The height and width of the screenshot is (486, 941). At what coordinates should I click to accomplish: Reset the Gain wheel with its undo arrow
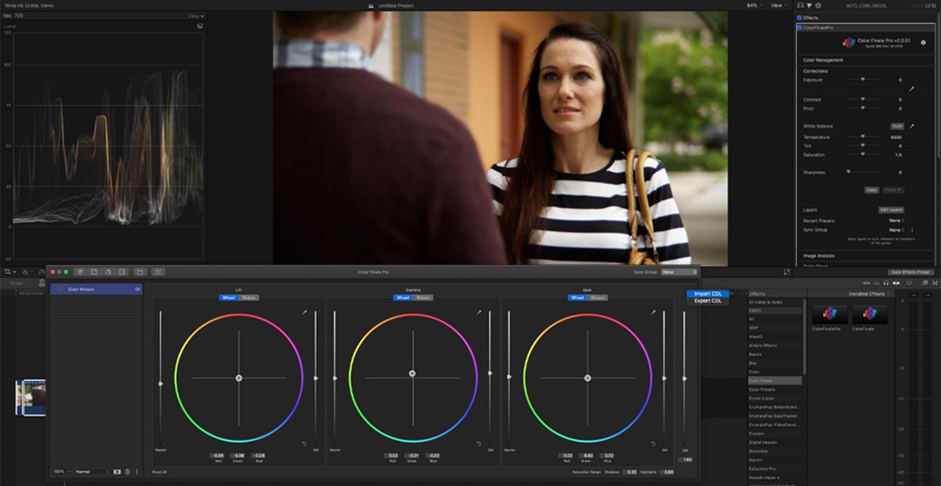pos(653,444)
